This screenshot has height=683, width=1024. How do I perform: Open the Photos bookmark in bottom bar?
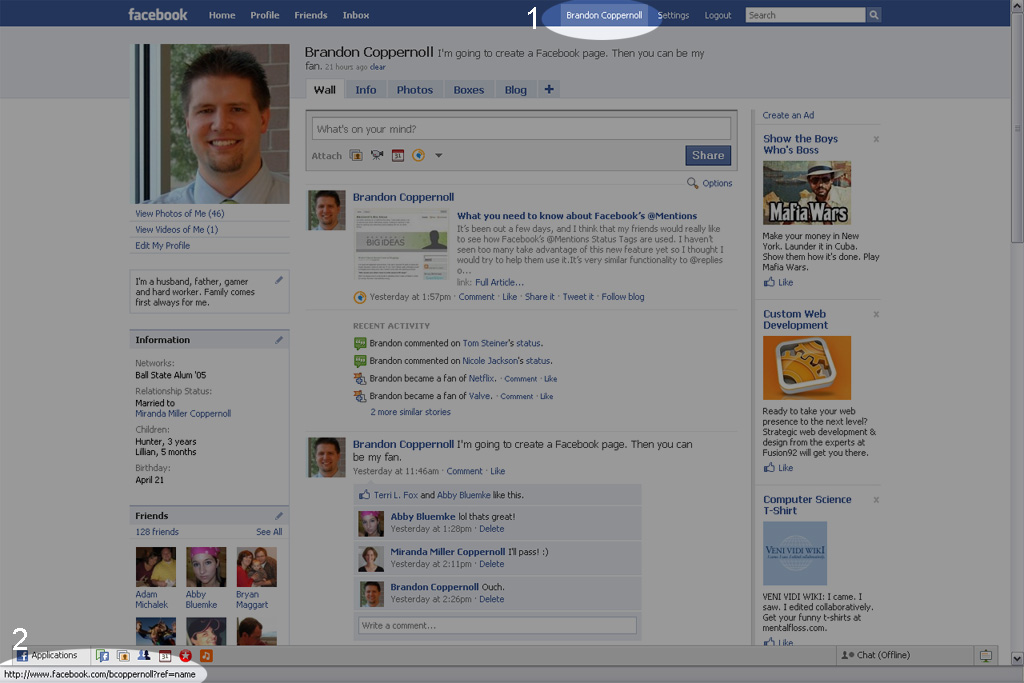click(x=123, y=656)
